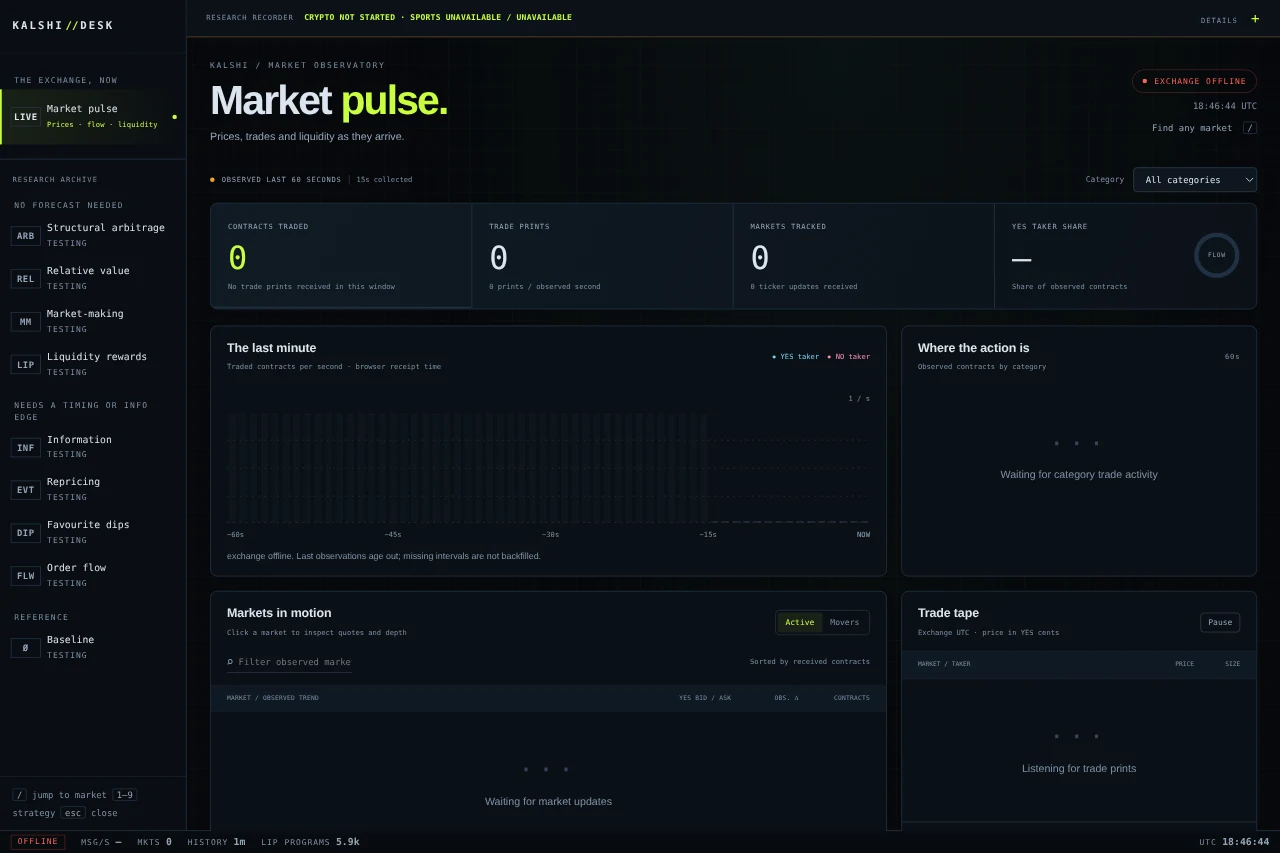Click the Exchange Offline status badge
Viewport: 1280px width, 853px height.
[x=1194, y=81]
